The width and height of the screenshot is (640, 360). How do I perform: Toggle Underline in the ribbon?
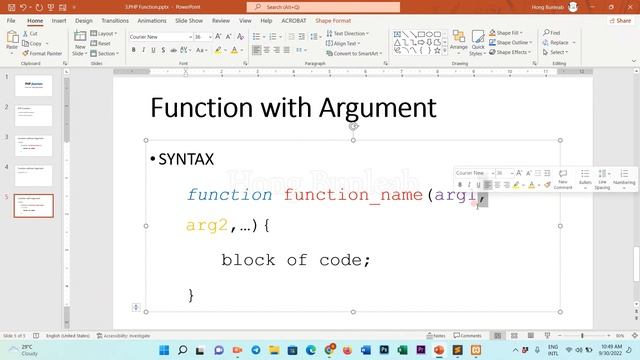click(153, 50)
